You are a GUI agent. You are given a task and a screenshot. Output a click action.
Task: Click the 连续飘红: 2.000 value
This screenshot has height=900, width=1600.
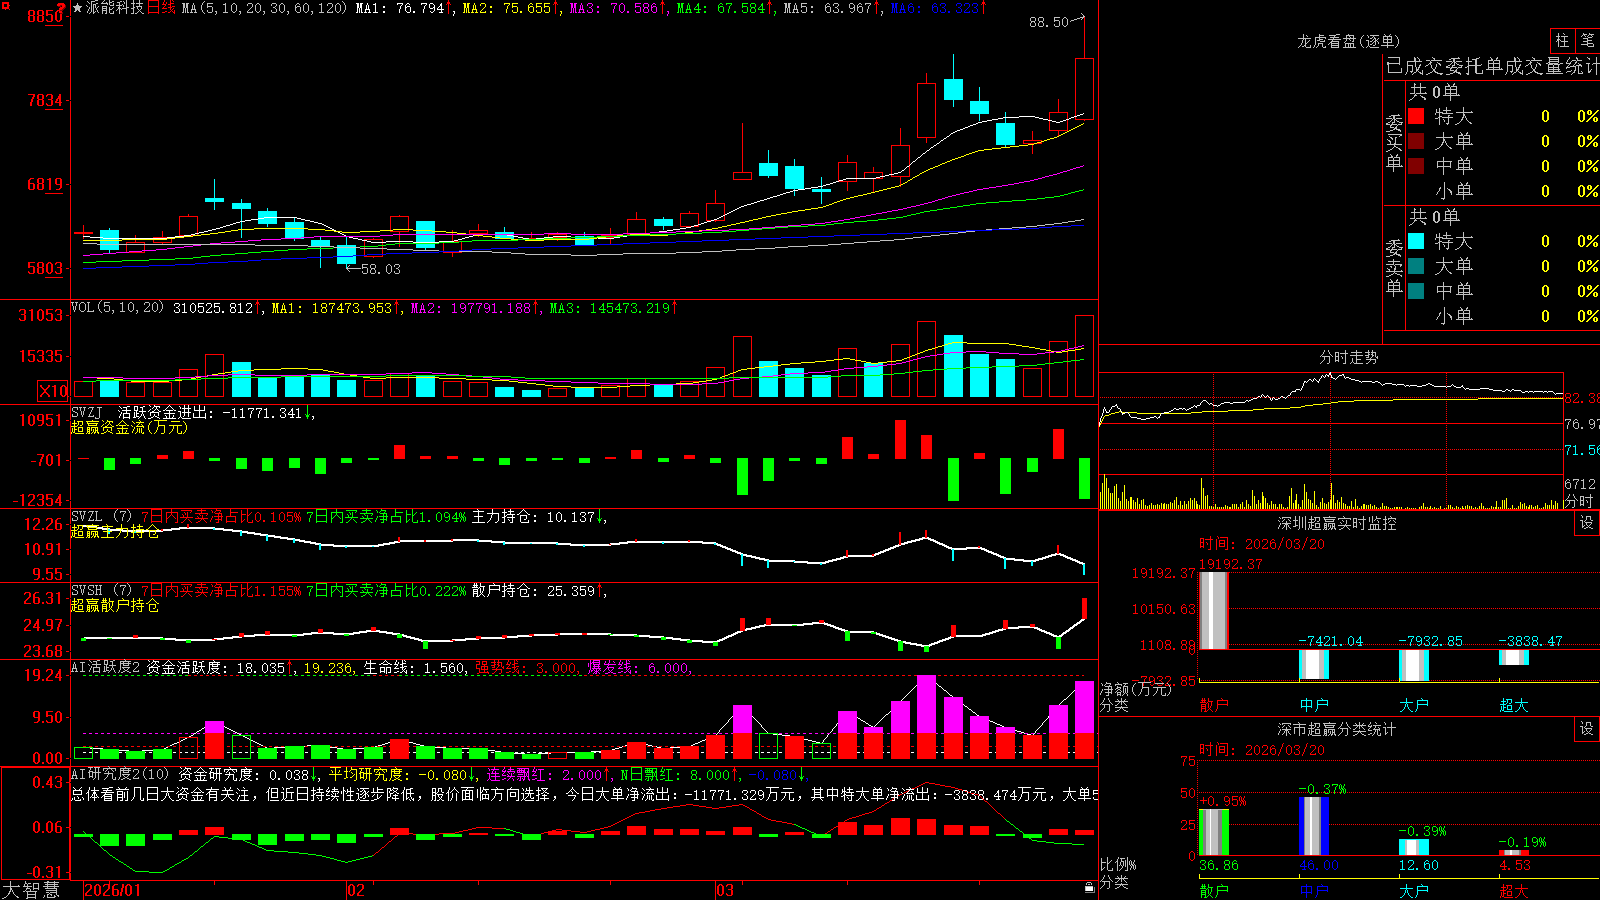tap(547, 774)
